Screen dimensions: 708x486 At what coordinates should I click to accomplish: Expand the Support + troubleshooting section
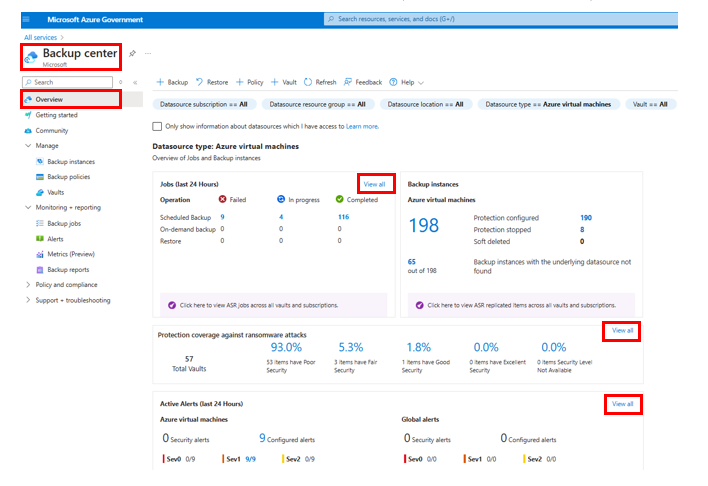(x=28, y=300)
